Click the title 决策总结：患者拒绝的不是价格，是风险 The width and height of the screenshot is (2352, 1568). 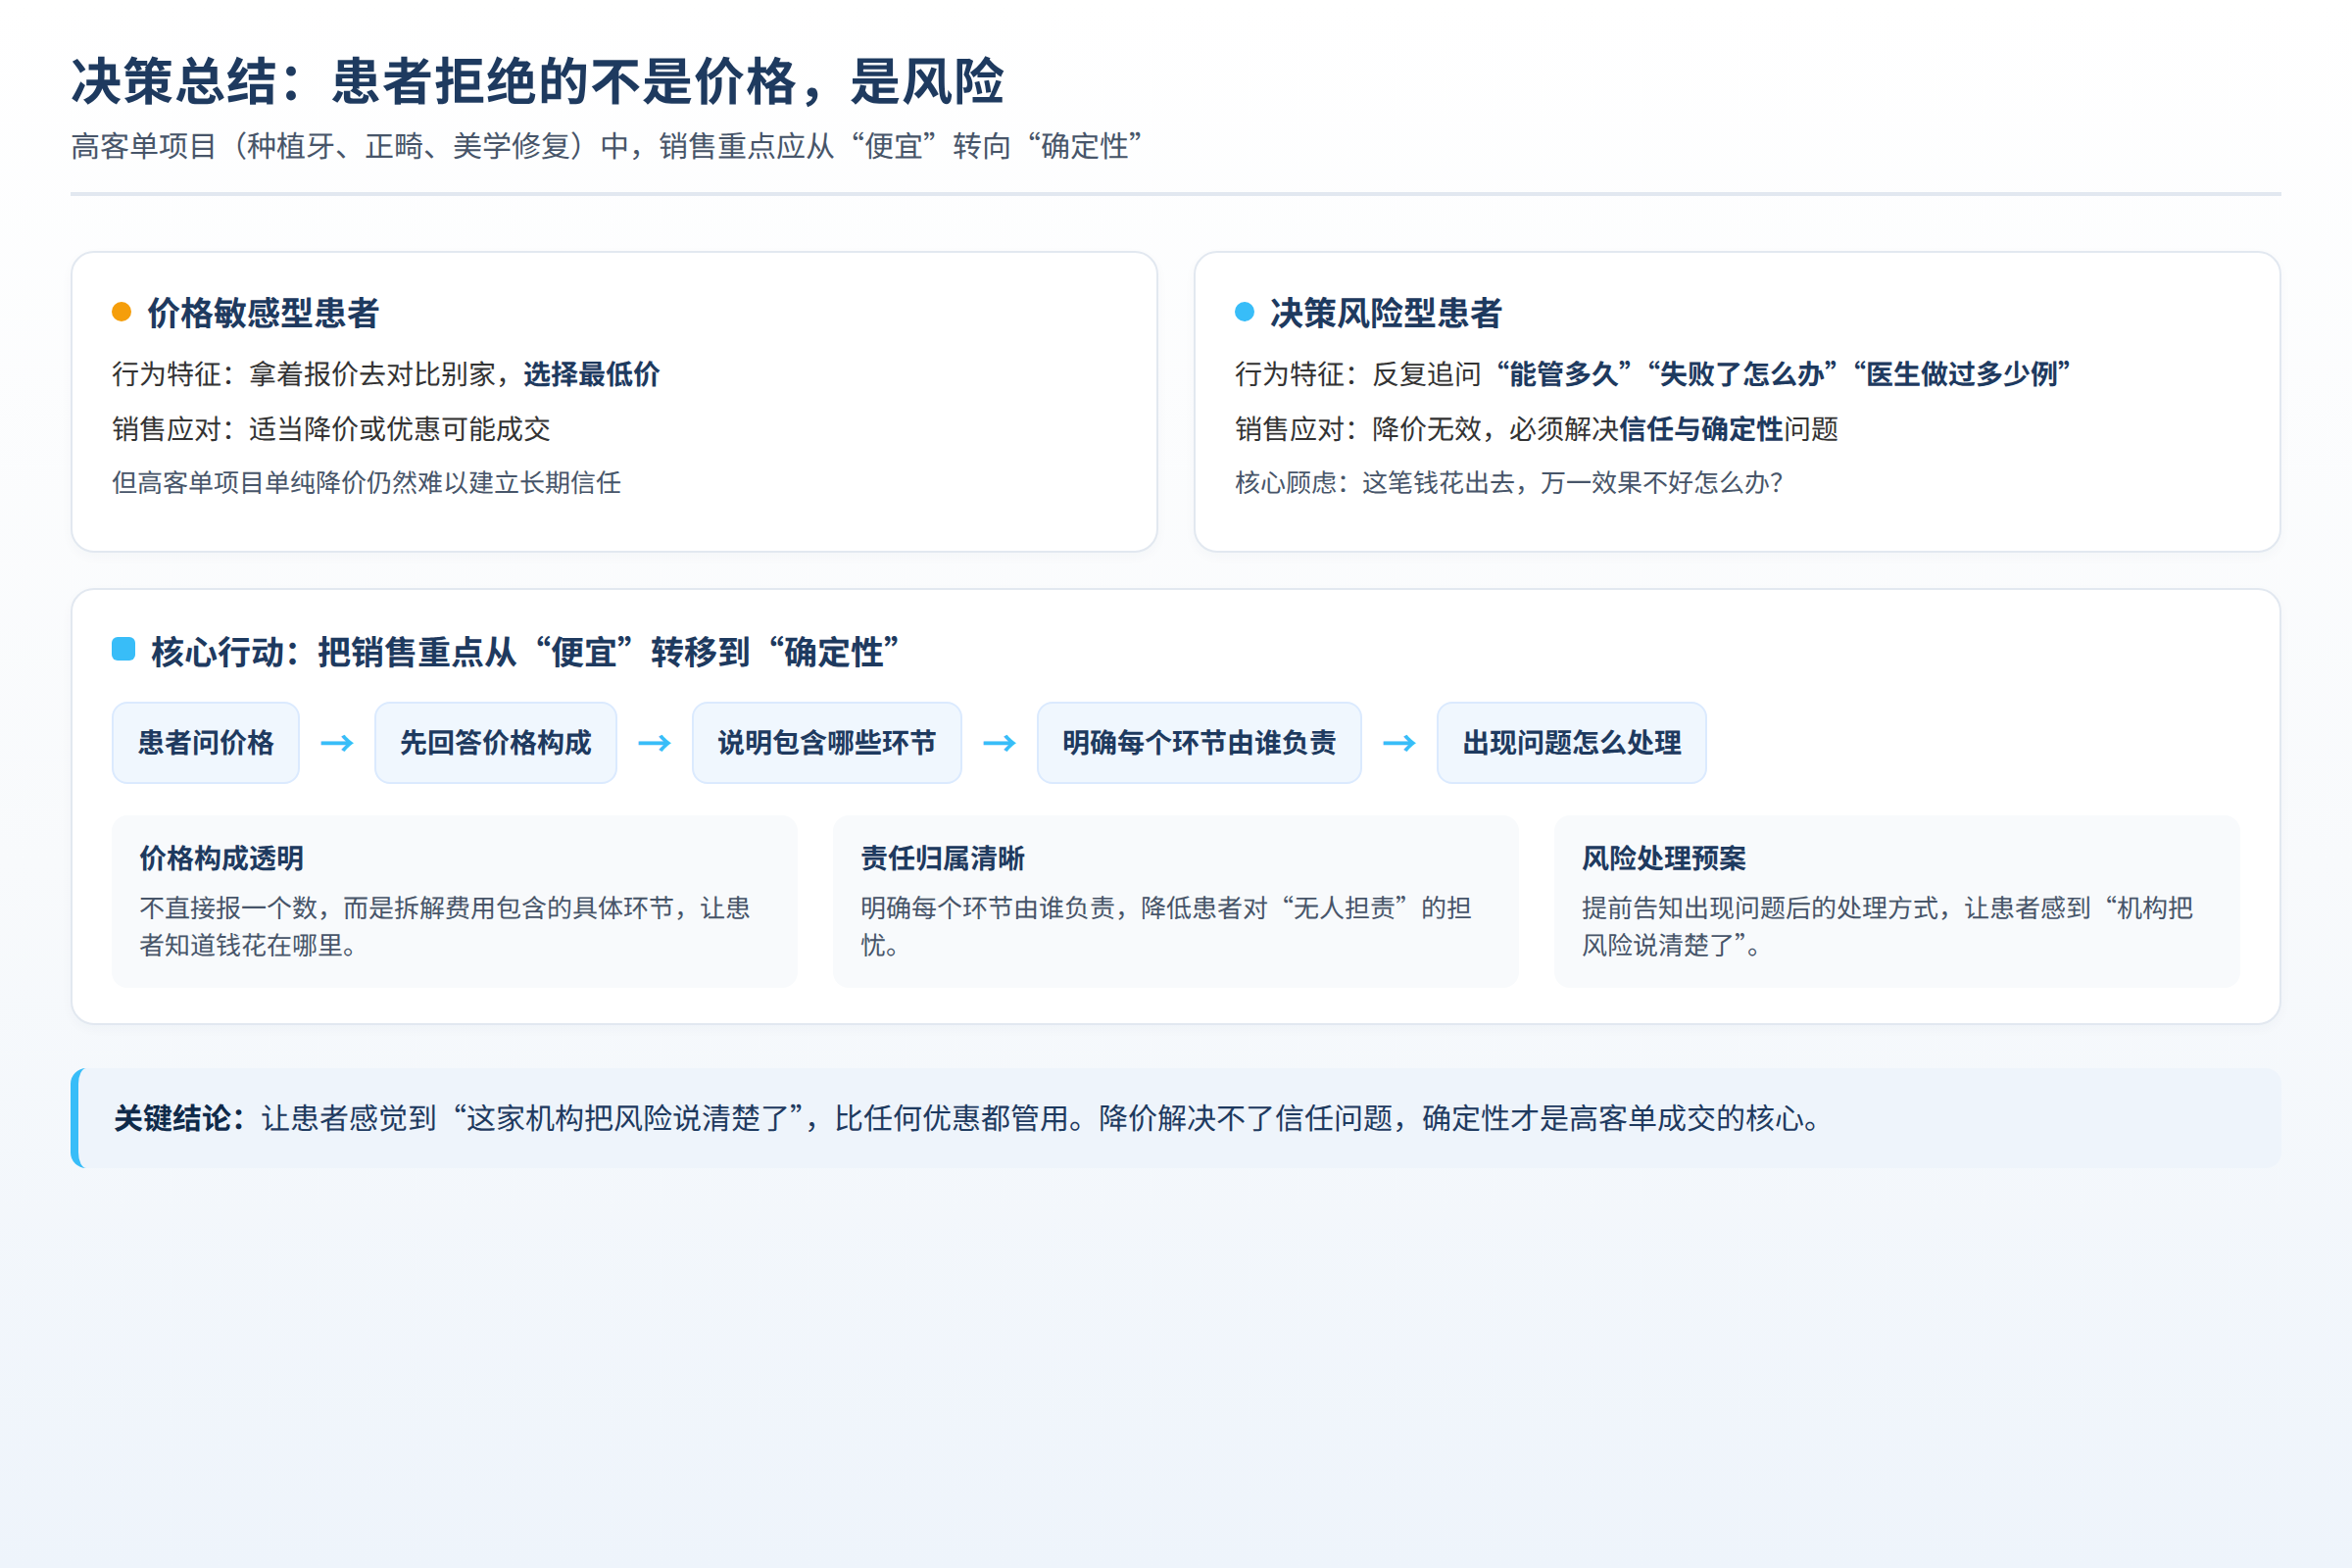click(538, 81)
